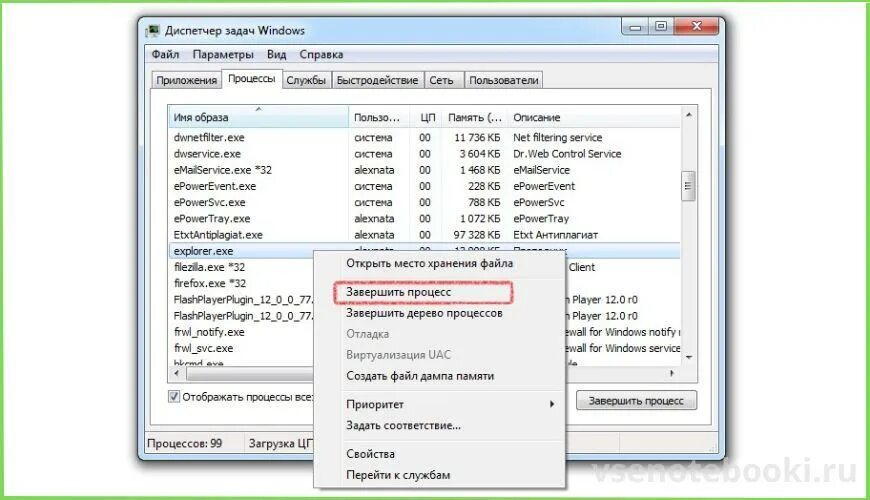Image resolution: width=870 pixels, height=500 pixels.
Task: Switch to the Пользователи tab
Action: (x=504, y=80)
